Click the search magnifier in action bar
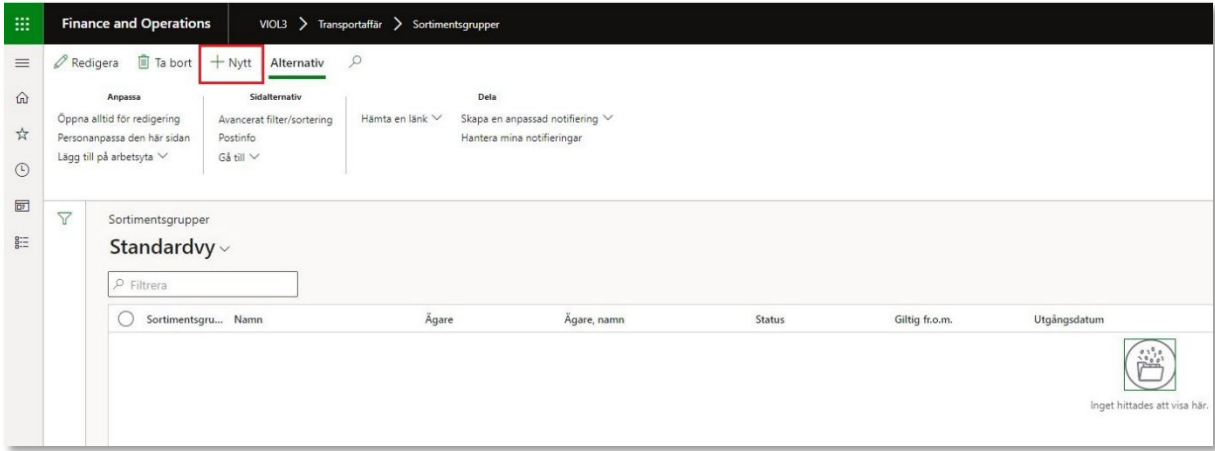 354,63
